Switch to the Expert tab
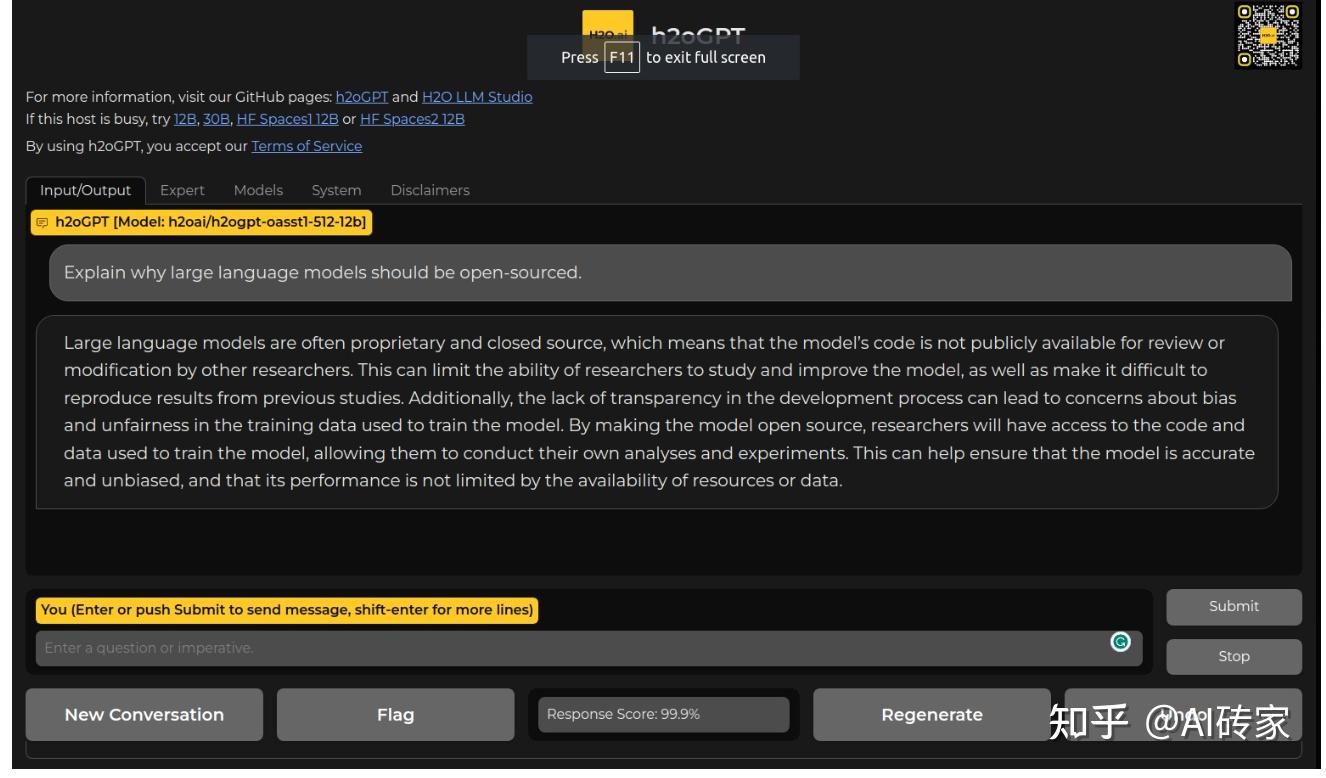 (182, 190)
